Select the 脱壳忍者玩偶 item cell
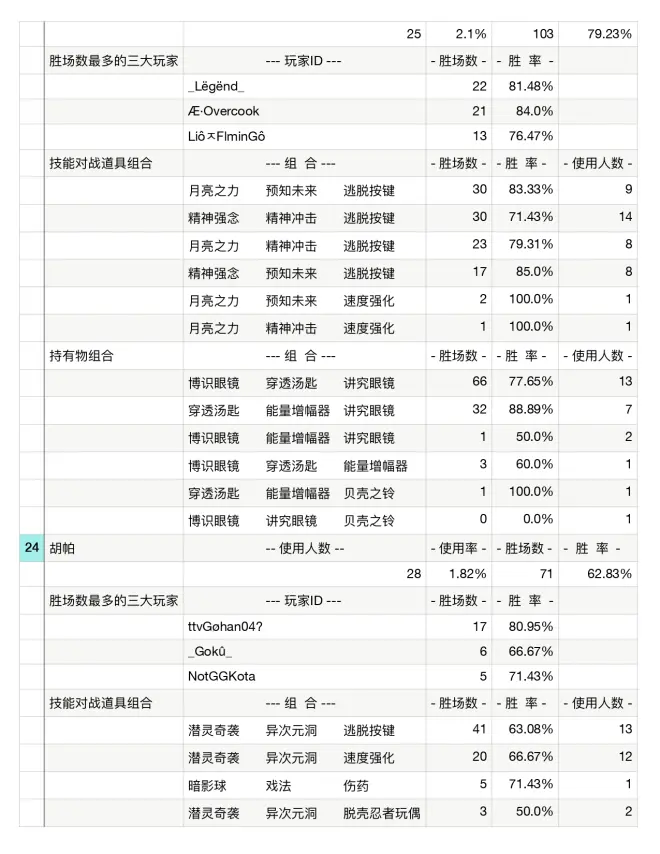 click(x=382, y=812)
